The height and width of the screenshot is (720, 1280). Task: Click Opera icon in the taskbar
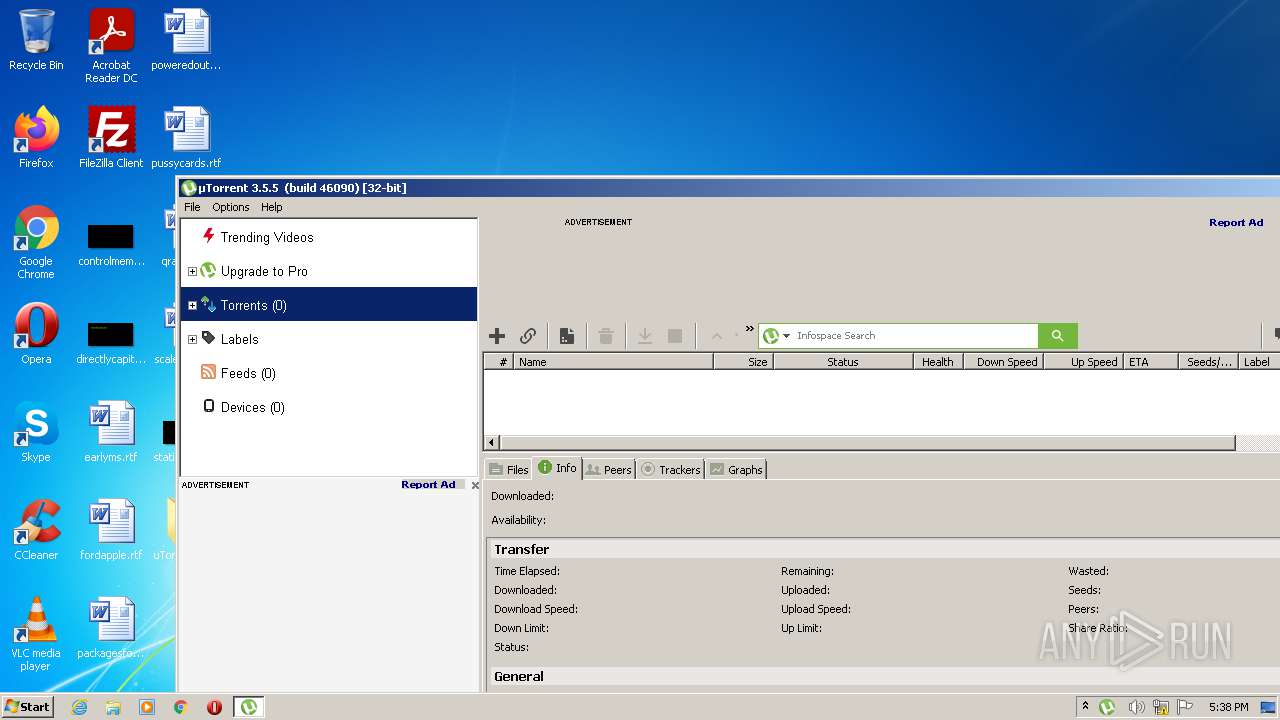214,707
